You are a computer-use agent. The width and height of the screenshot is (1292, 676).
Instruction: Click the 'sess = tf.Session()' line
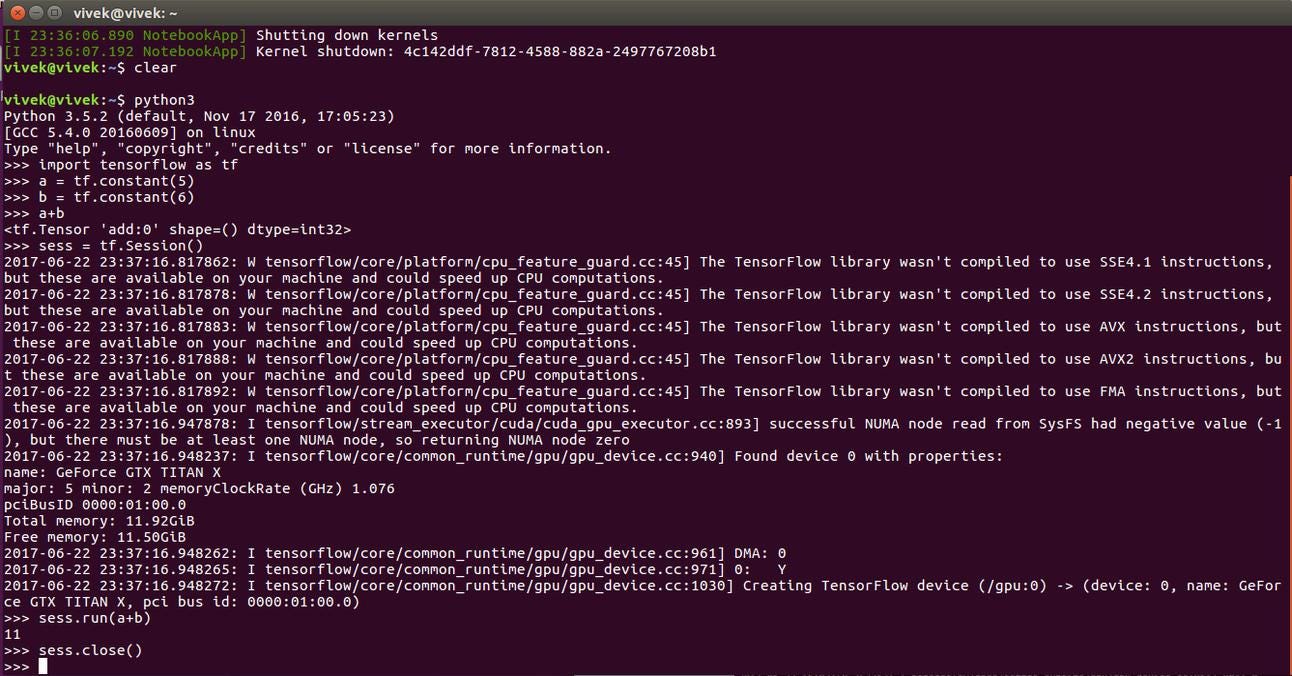click(104, 245)
